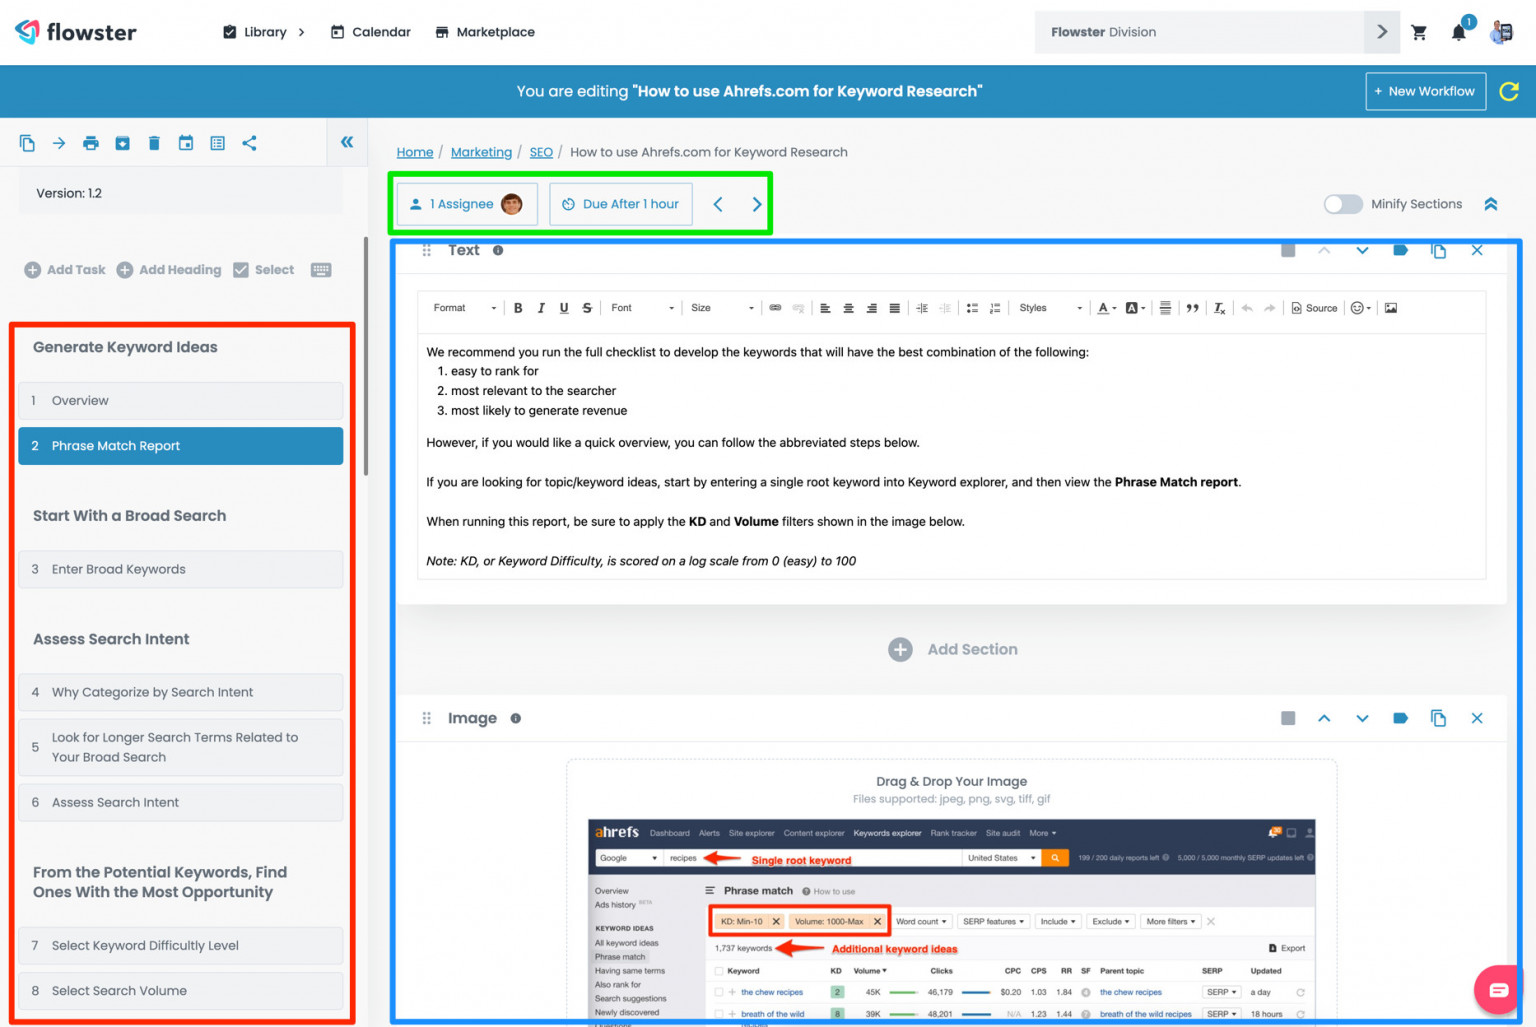Open the notifications bell
1536x1027 pixels.
click(1458, 33)
